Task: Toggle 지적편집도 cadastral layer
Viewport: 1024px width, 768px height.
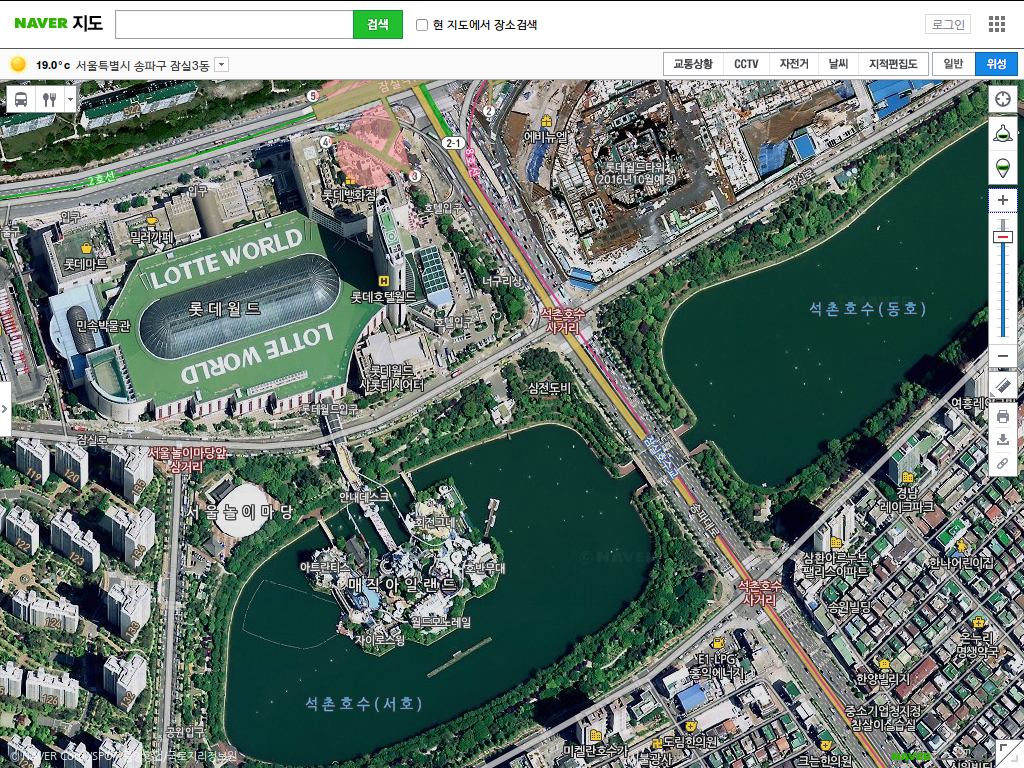Action: click(x=893, y=63)
